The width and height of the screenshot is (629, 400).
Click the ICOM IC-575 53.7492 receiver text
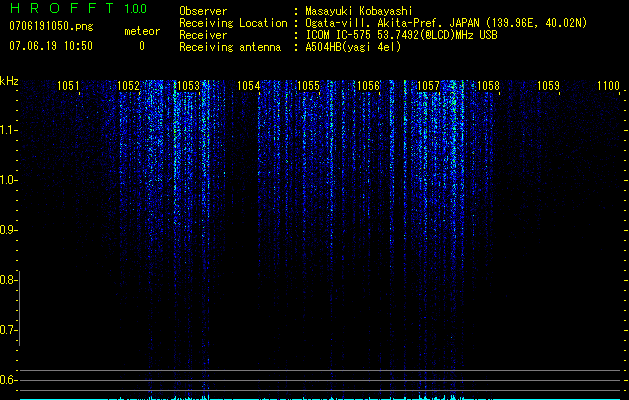[401, 35]
